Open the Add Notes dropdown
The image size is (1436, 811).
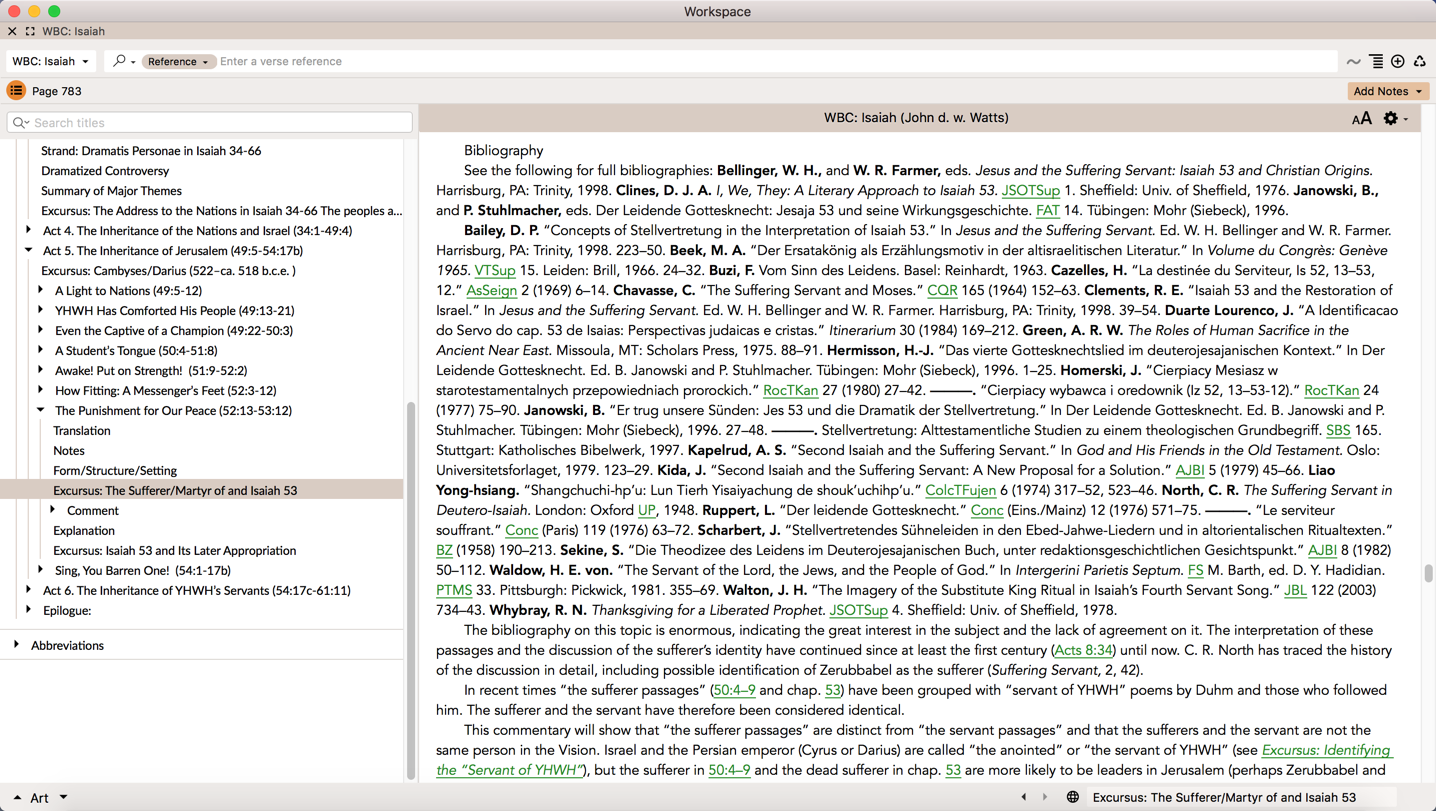[x=1388, y=91]
